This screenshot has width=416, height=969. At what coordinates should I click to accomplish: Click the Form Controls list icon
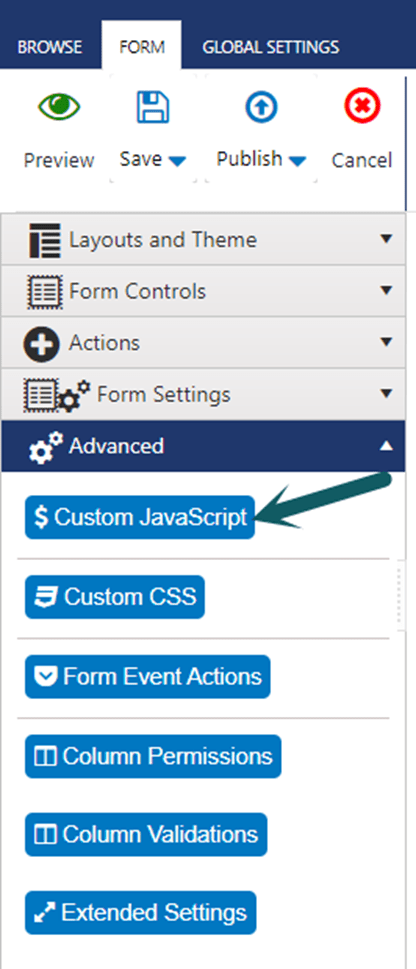coord(45,291)
